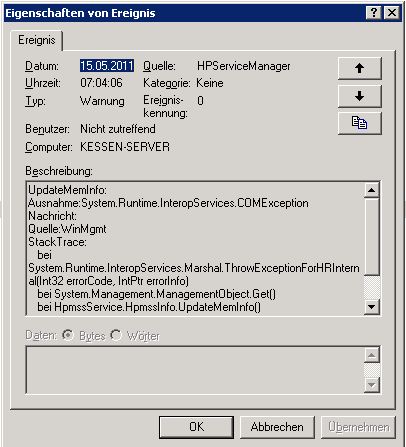Click description scrollbar up arrow
Screen dimensions: 406x447
pyautogui.click(x=371, y=190)
